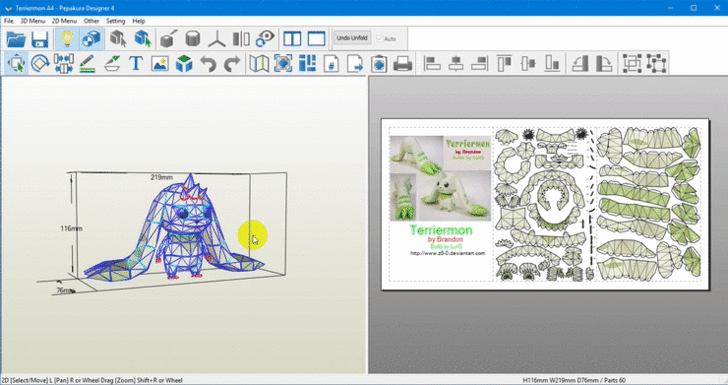Click the Undo Unfold button
Screen dimensions: 728x385
(352, 38)
